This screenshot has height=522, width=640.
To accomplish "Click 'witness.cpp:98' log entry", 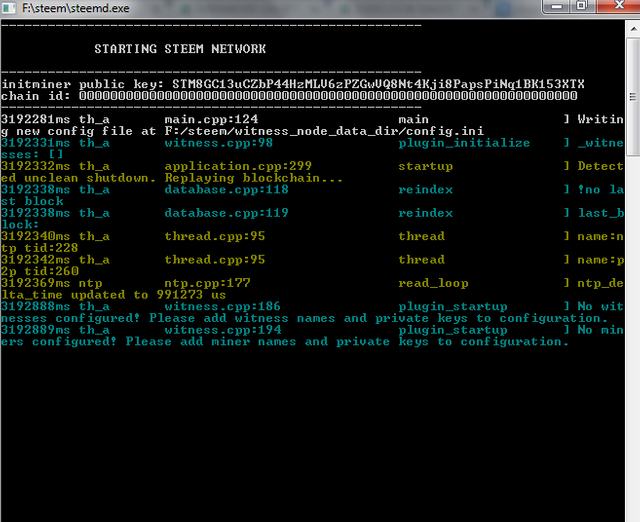I will coord(219,143).
